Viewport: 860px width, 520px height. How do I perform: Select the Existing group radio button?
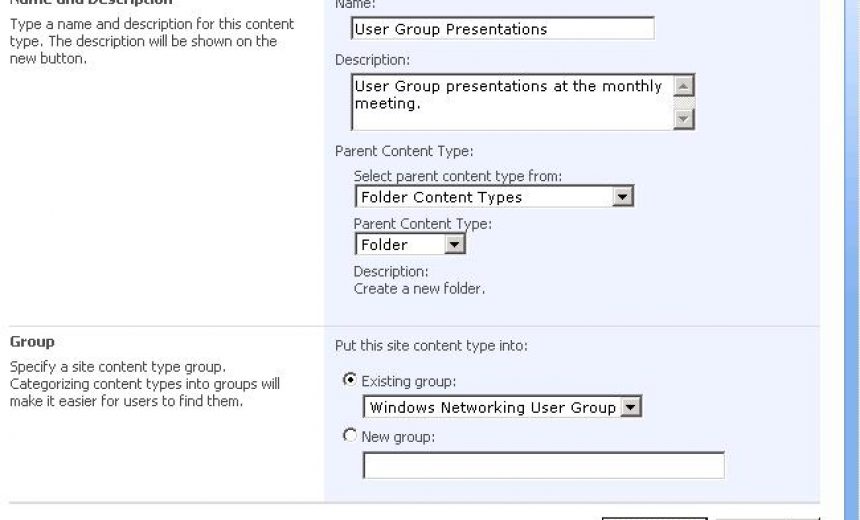(350, 380)
